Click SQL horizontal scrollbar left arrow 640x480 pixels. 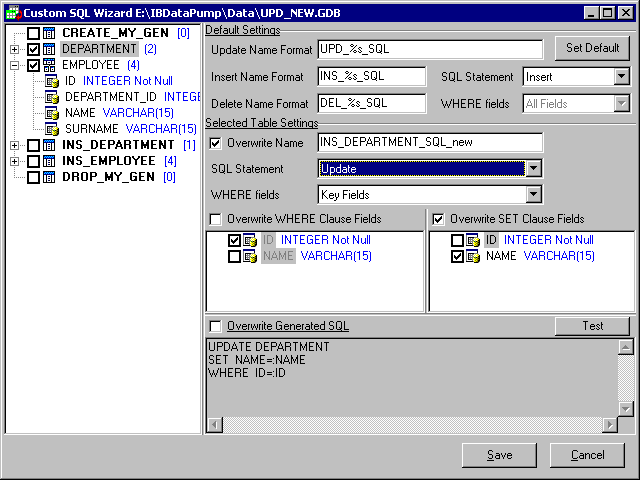215,425
